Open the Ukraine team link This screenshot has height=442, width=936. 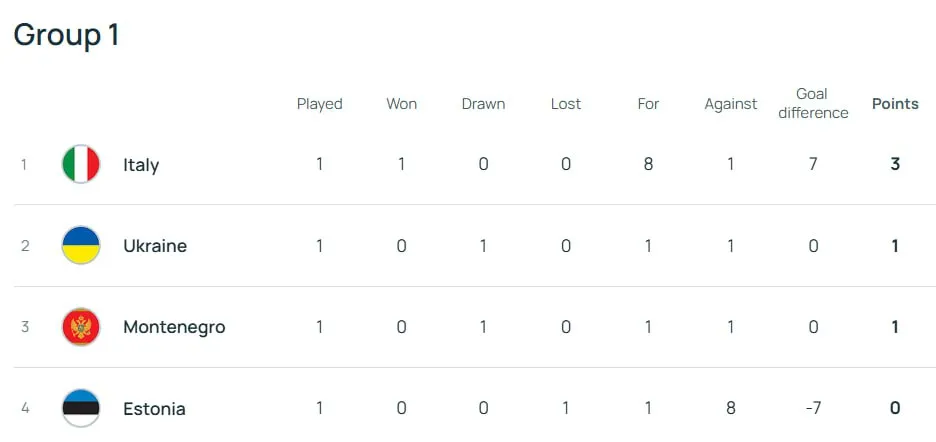click(x=155, y=246)
